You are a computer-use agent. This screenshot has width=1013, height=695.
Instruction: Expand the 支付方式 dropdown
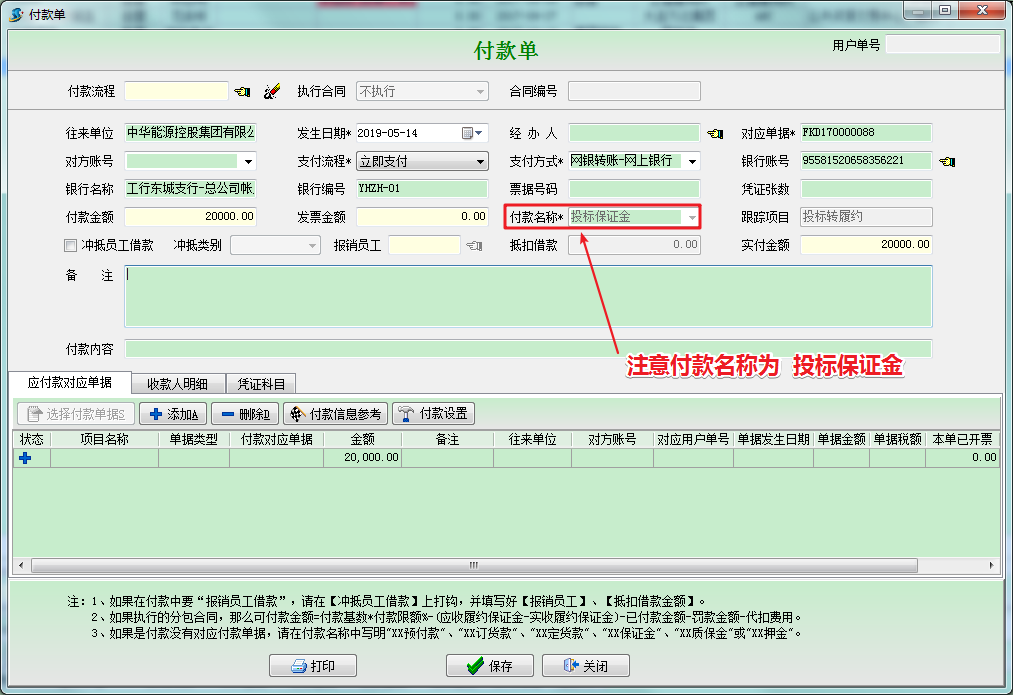coord(691,161)
